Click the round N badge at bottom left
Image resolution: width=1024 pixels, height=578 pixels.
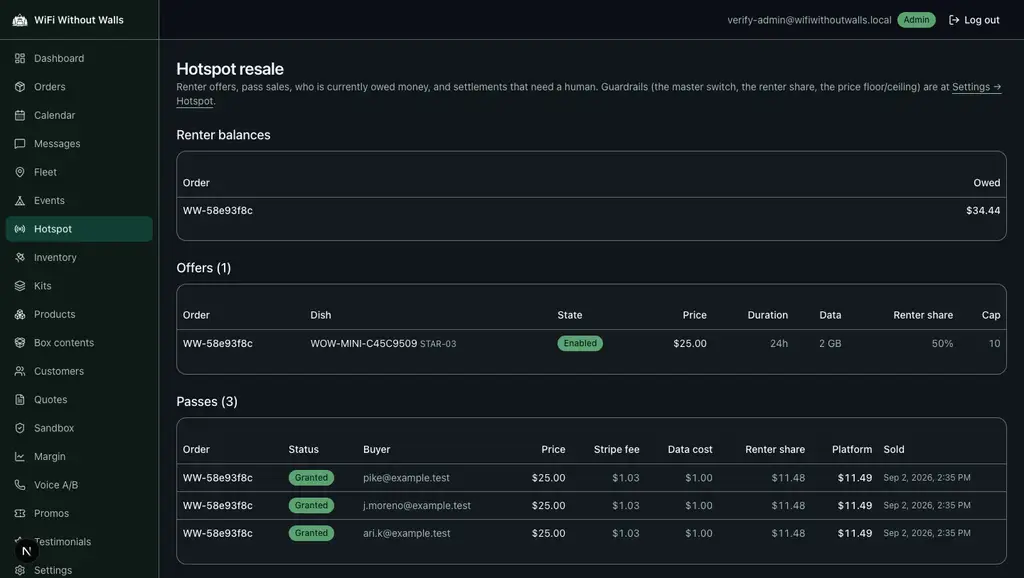26,551
